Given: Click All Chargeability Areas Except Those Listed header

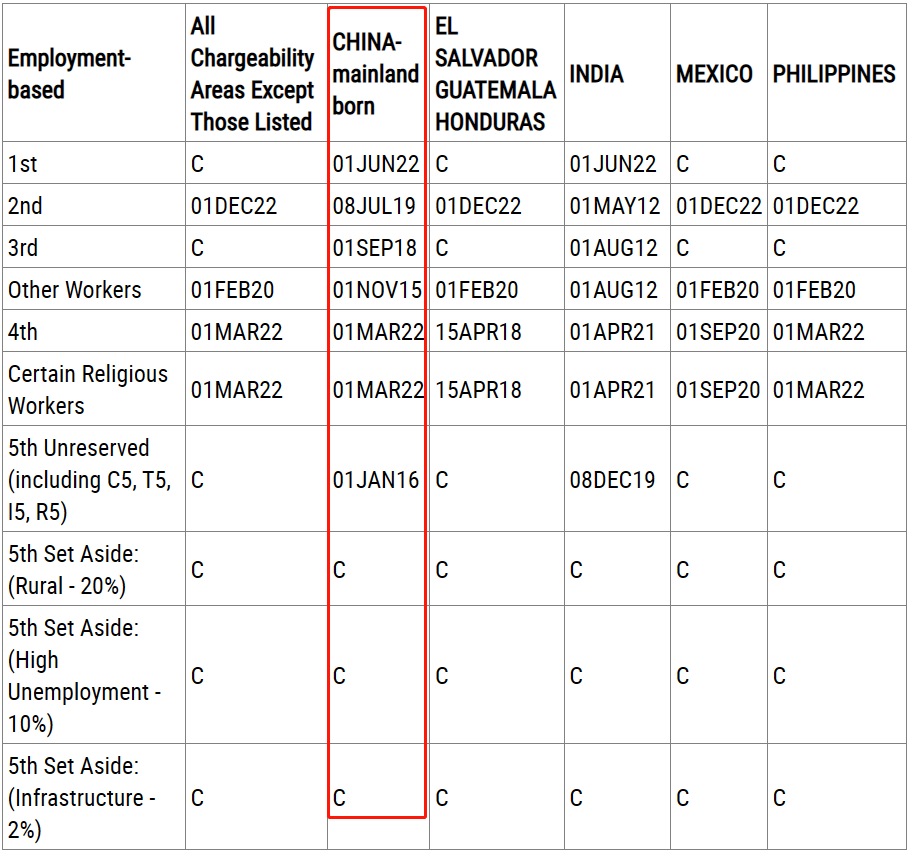Looking at the screenshot, I should point(252,74).
